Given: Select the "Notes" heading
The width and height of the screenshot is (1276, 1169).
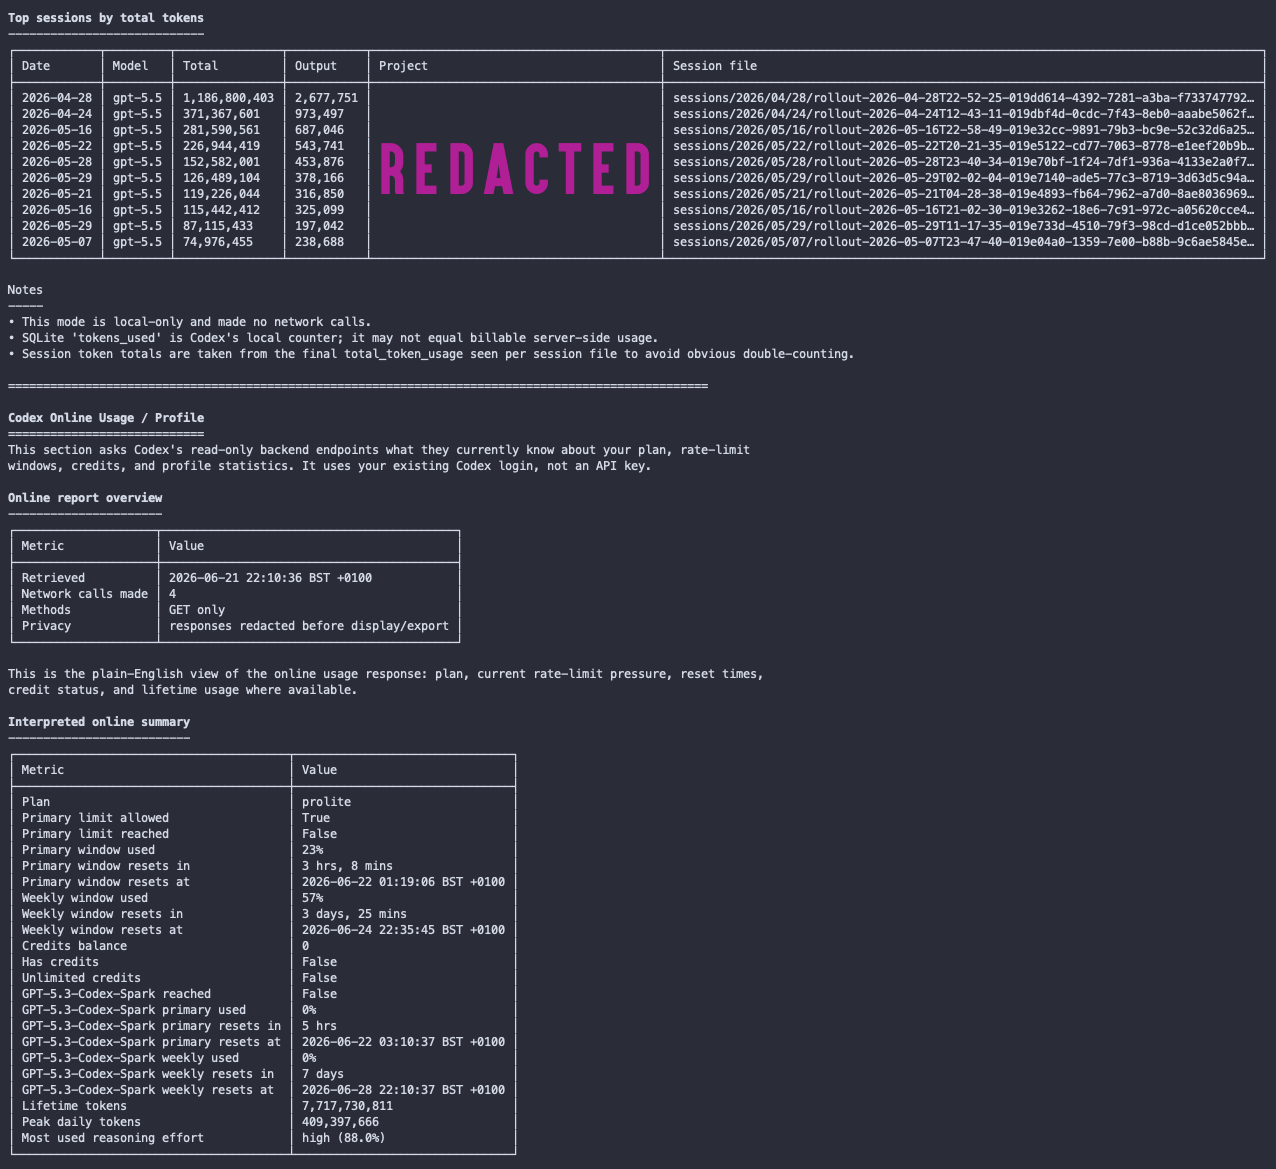Looking at the screenshot, I should click(x=25, y=290).
